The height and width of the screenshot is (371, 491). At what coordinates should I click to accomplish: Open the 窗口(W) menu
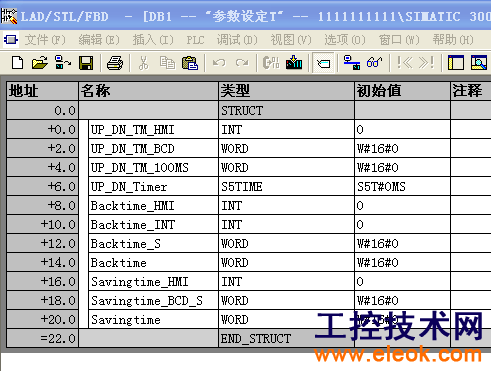point(399,40)
